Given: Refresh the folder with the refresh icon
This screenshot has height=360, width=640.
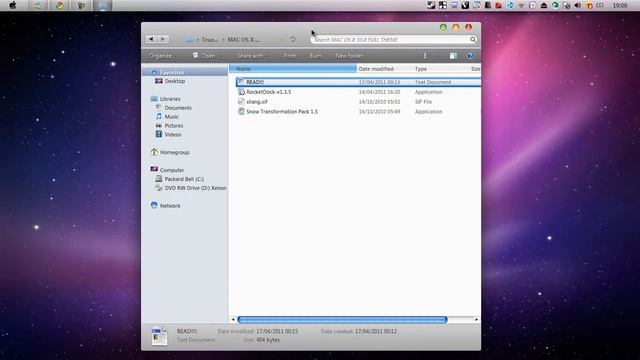Looking at the screenshot, I should [x=293, y=40].
